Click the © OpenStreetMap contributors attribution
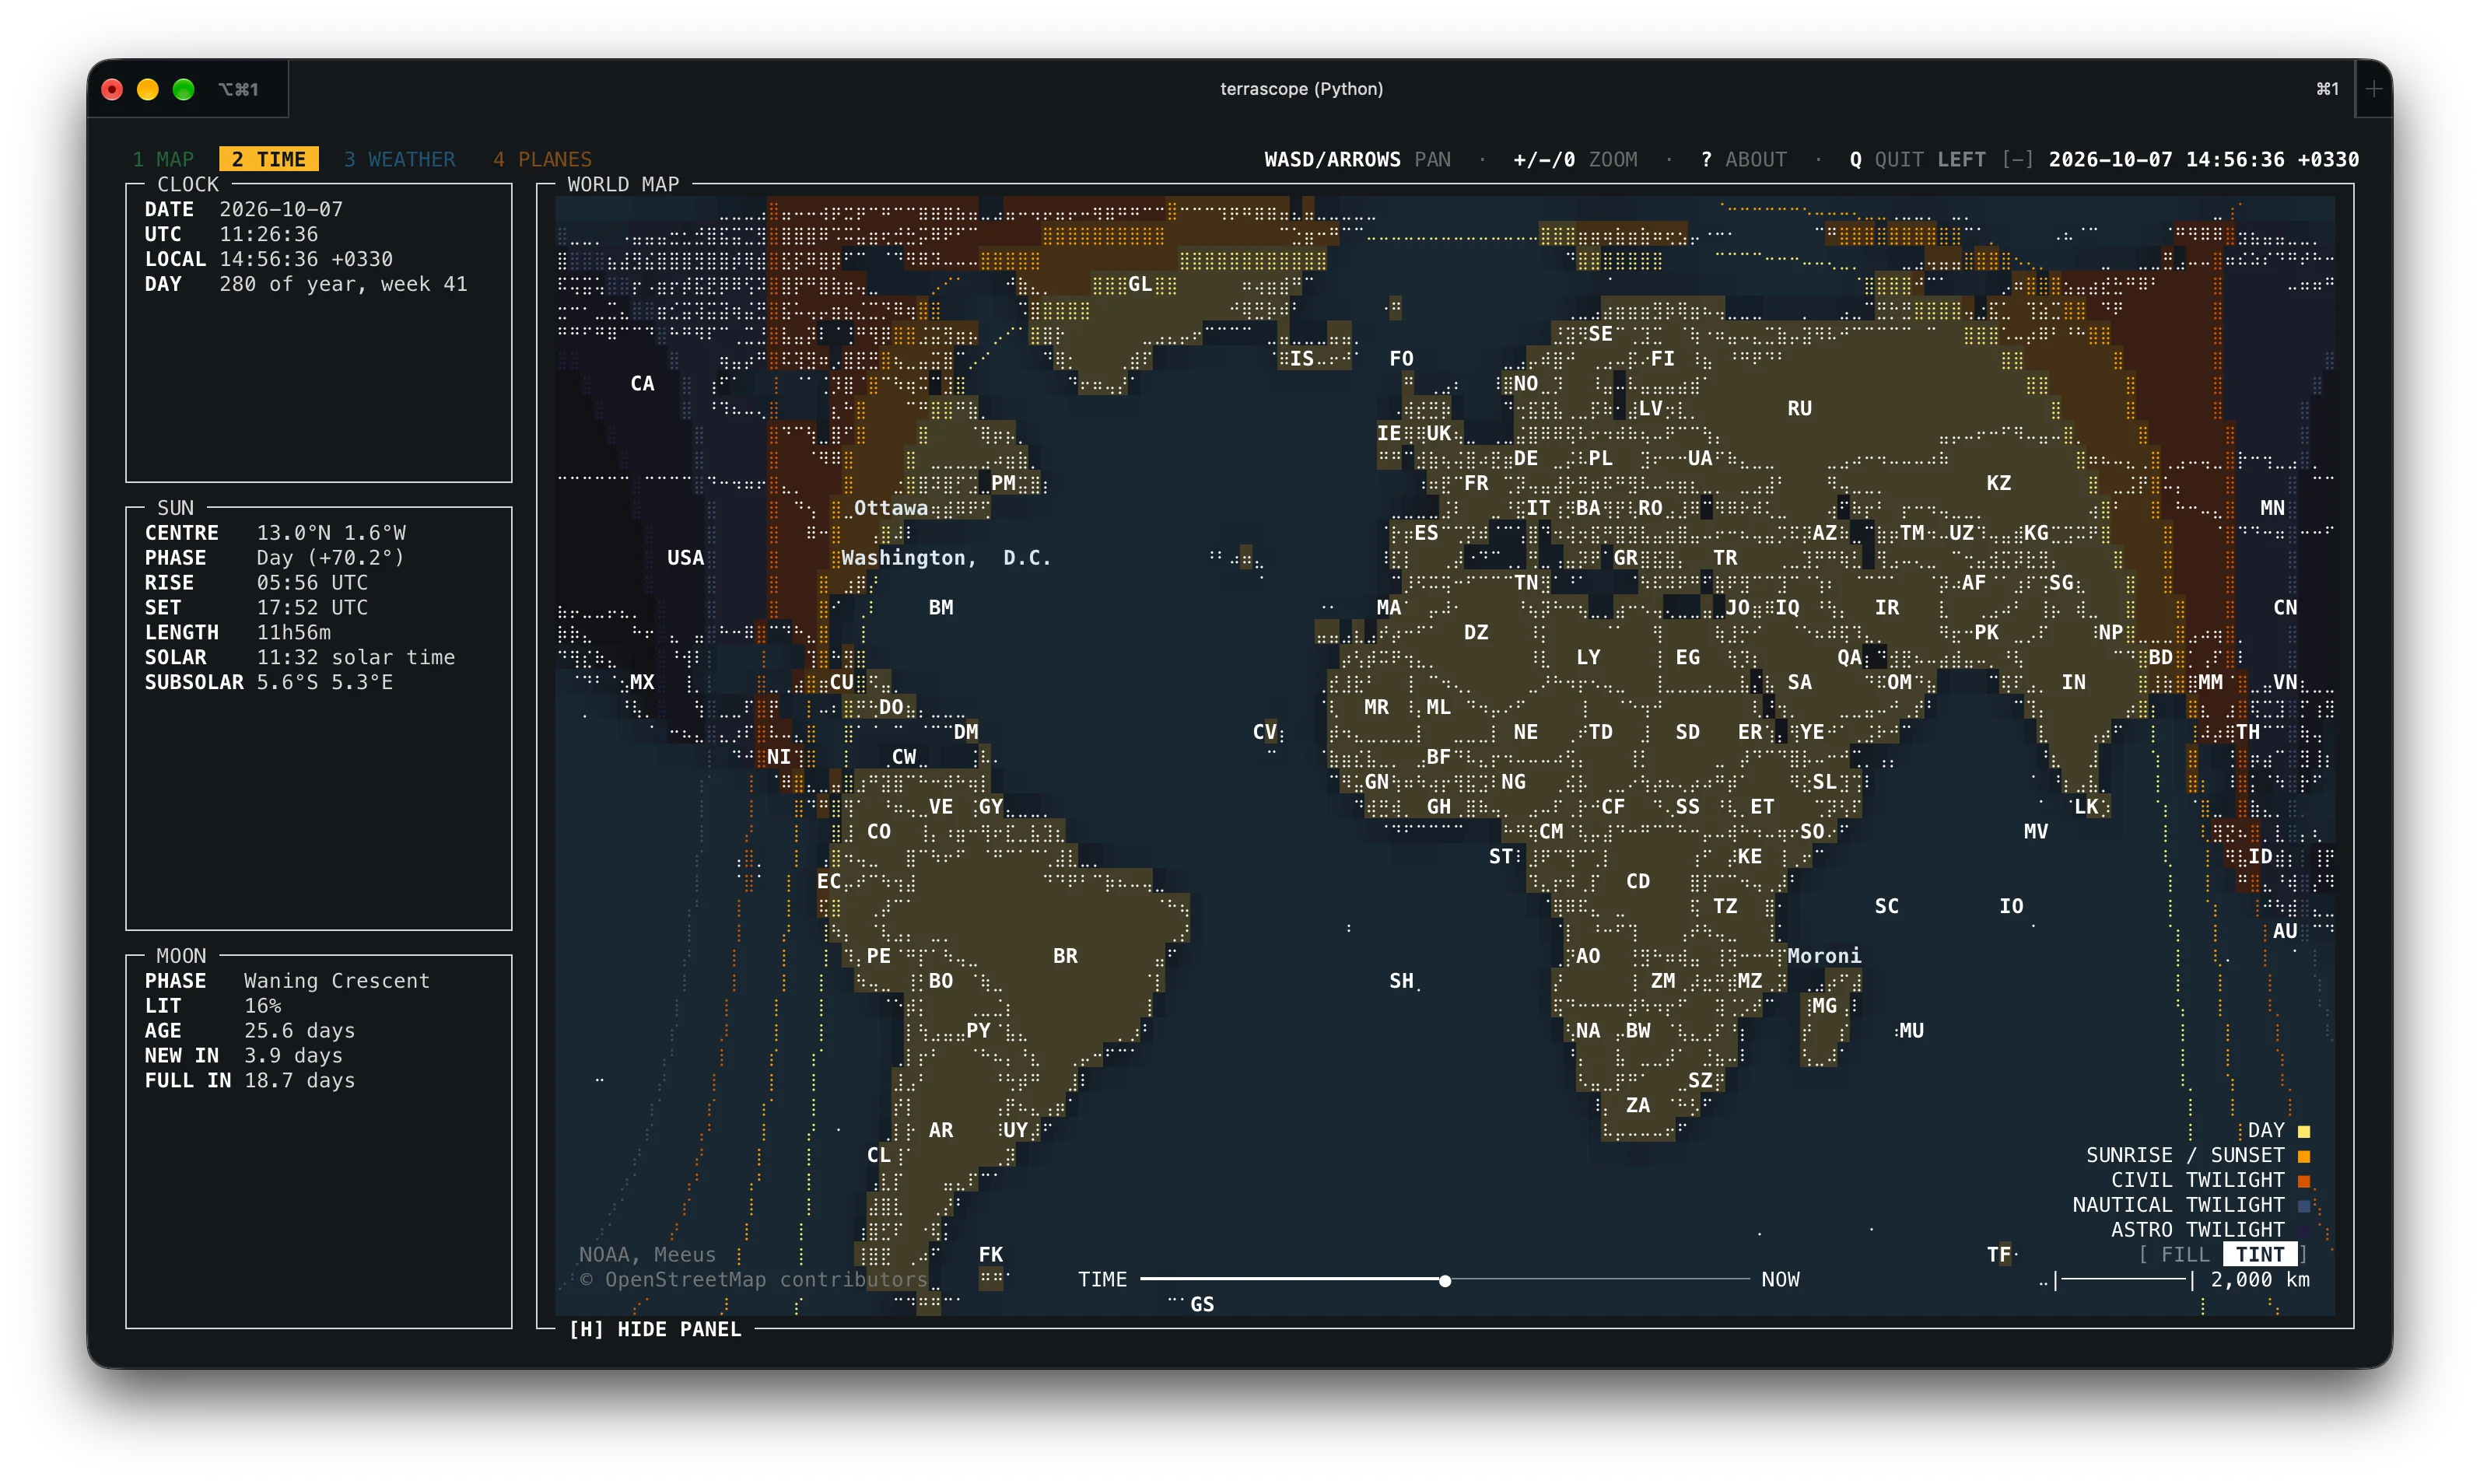 753,1279
